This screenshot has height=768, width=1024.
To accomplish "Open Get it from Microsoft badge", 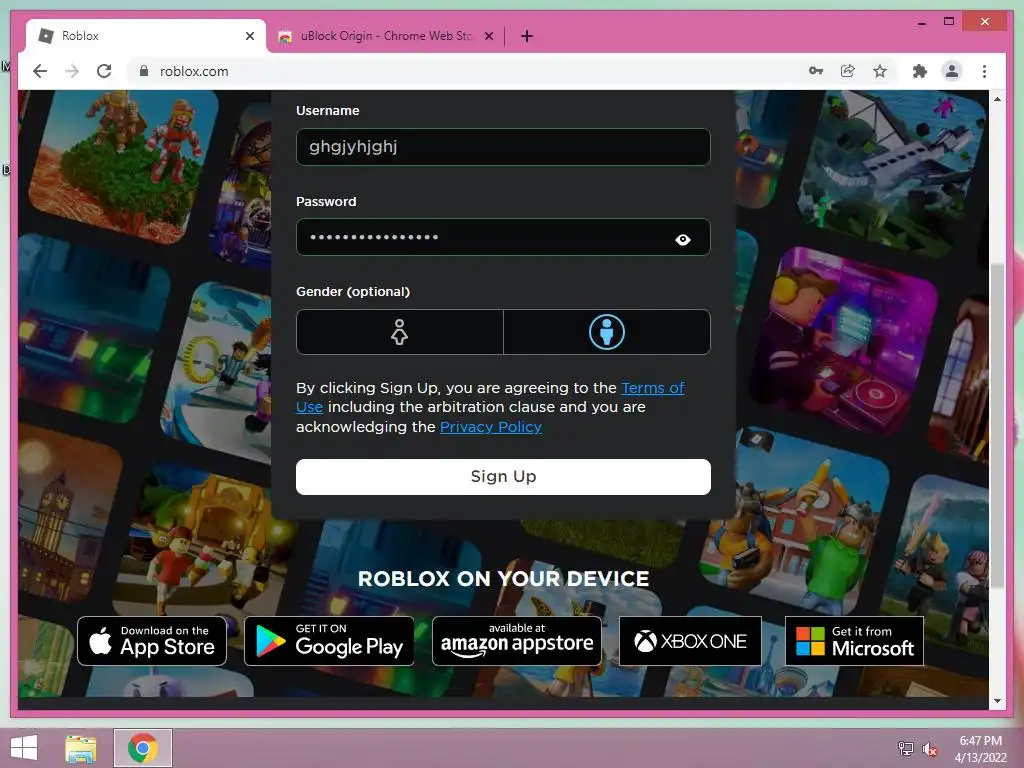I will [854, 641].
